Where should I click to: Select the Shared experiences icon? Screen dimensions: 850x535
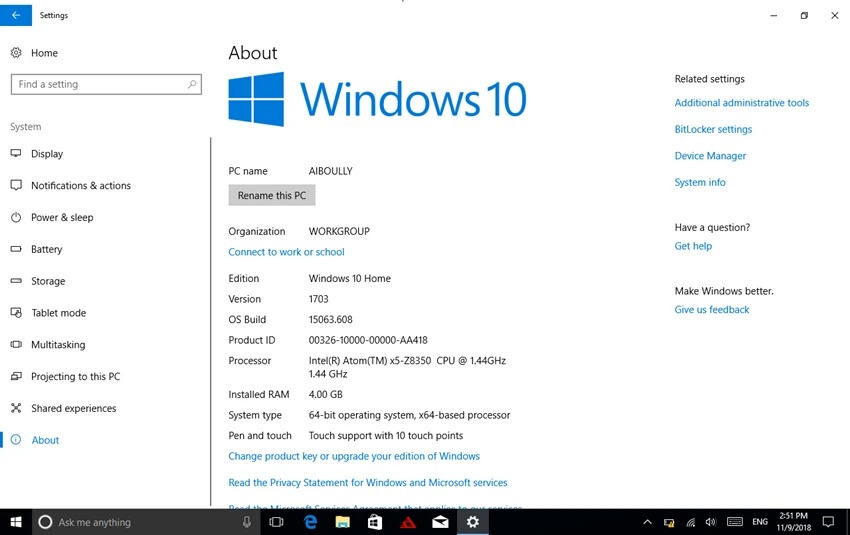[16, 408]
